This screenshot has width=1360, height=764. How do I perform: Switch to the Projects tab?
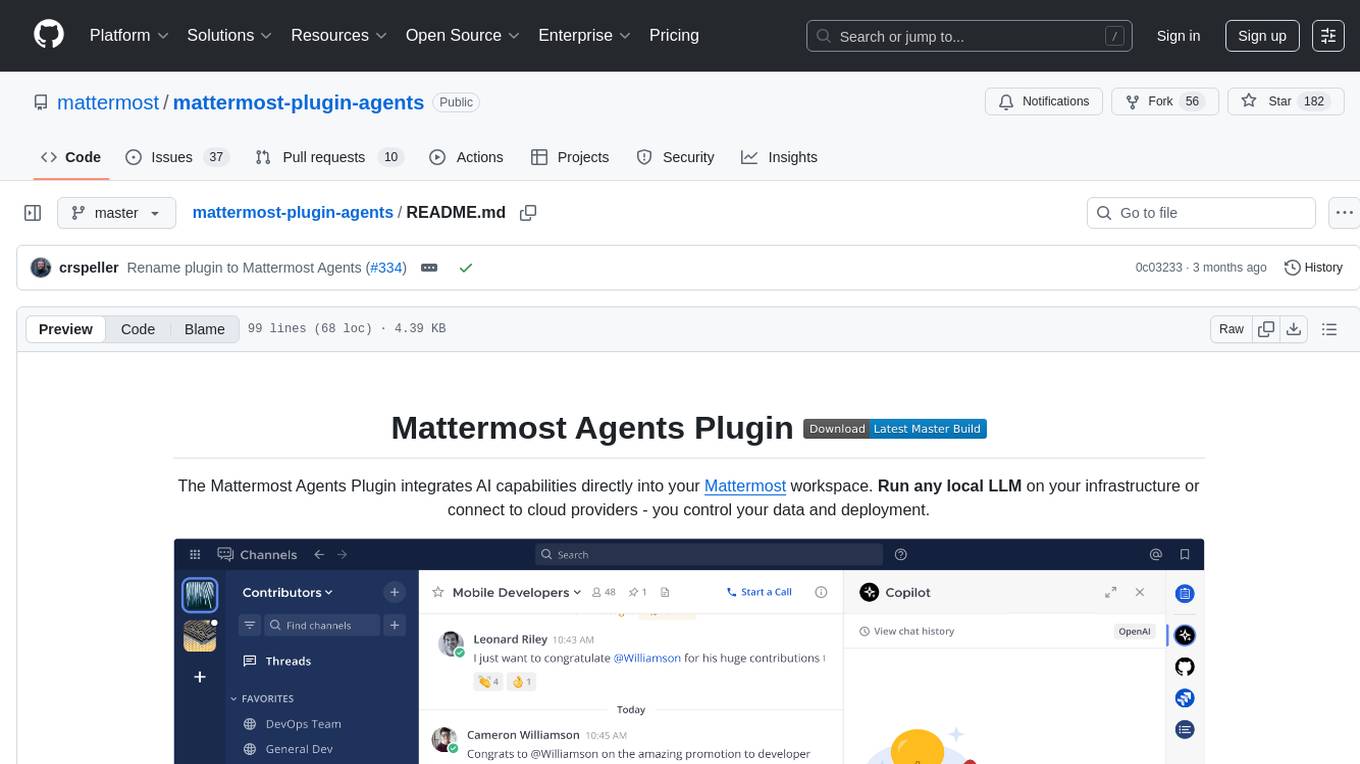pos(570,157)
